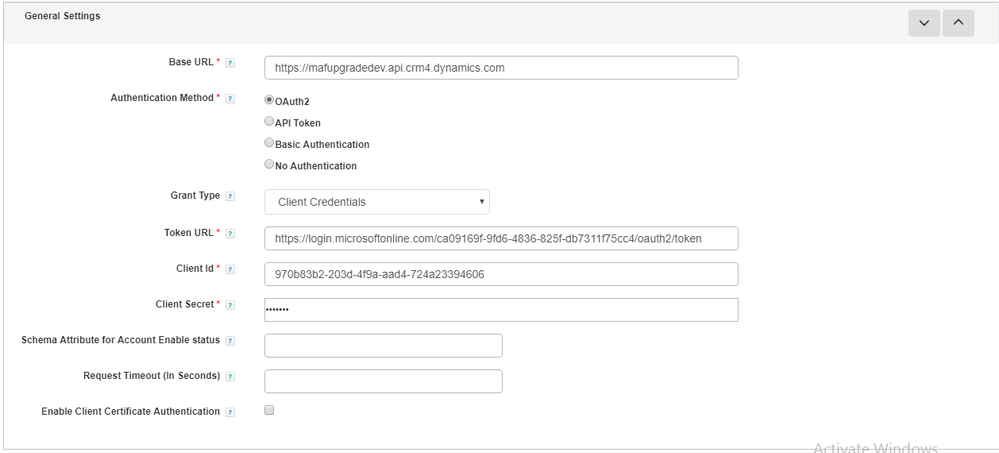Viewport: 999px width, 453px height.
Task: Show help for Client Id field
Action: point(230,269)
